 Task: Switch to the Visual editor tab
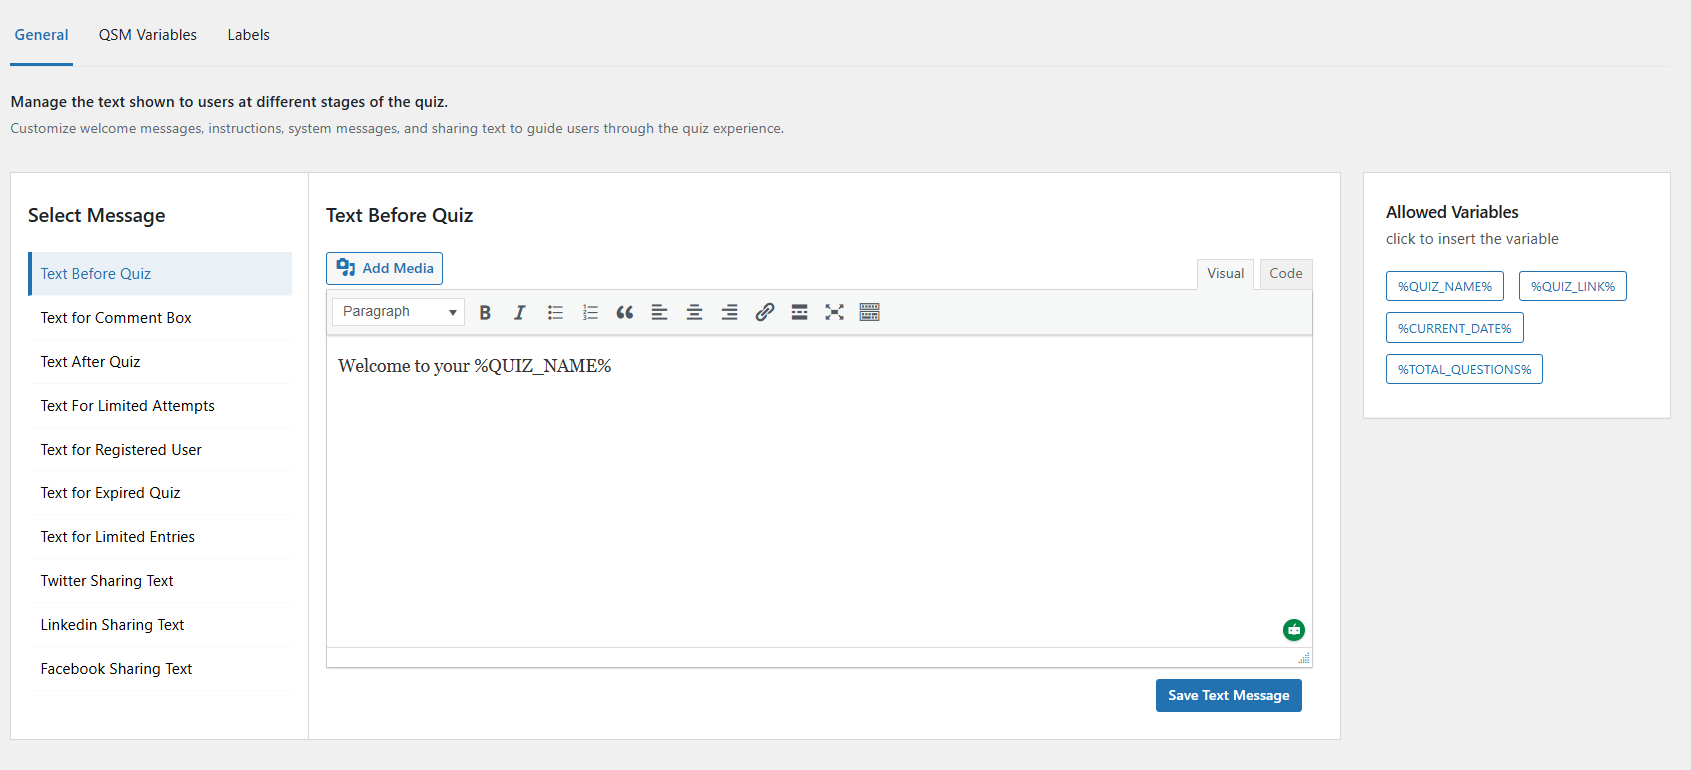(1225, 274)
